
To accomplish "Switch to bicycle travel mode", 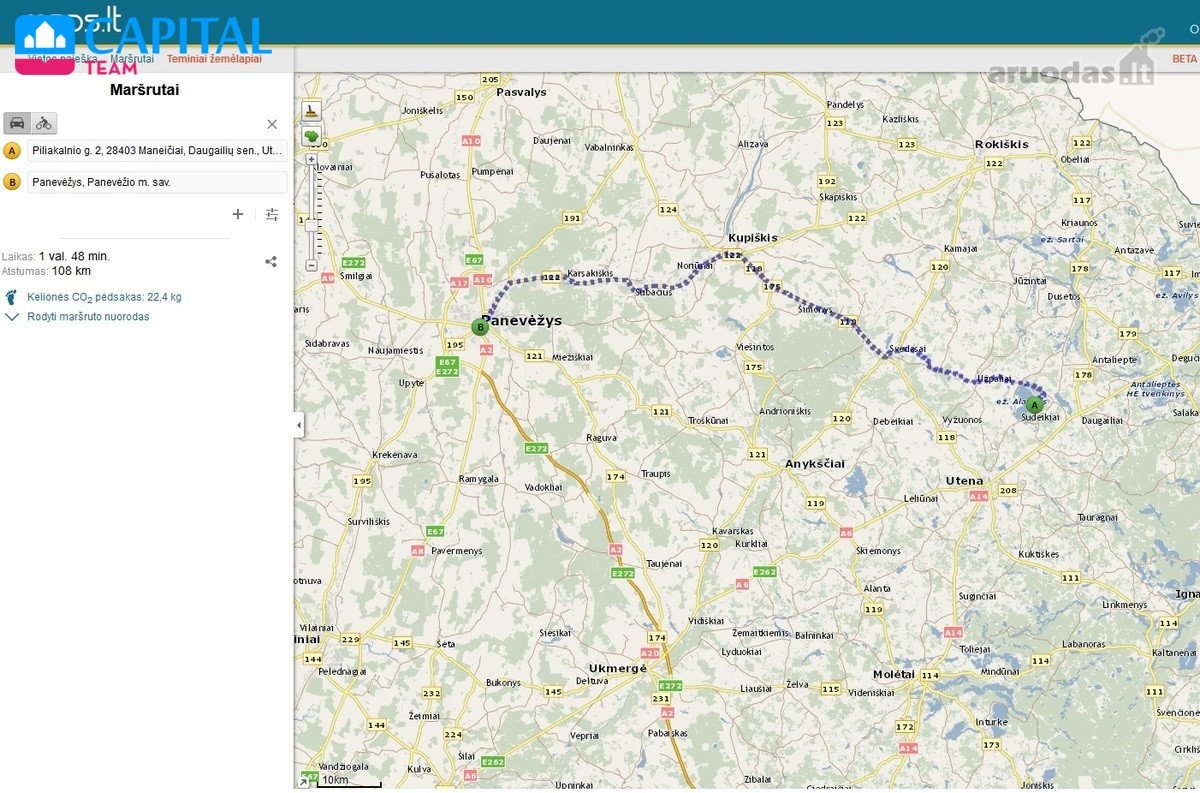I will pyautogui.click(x=44, y=123).
